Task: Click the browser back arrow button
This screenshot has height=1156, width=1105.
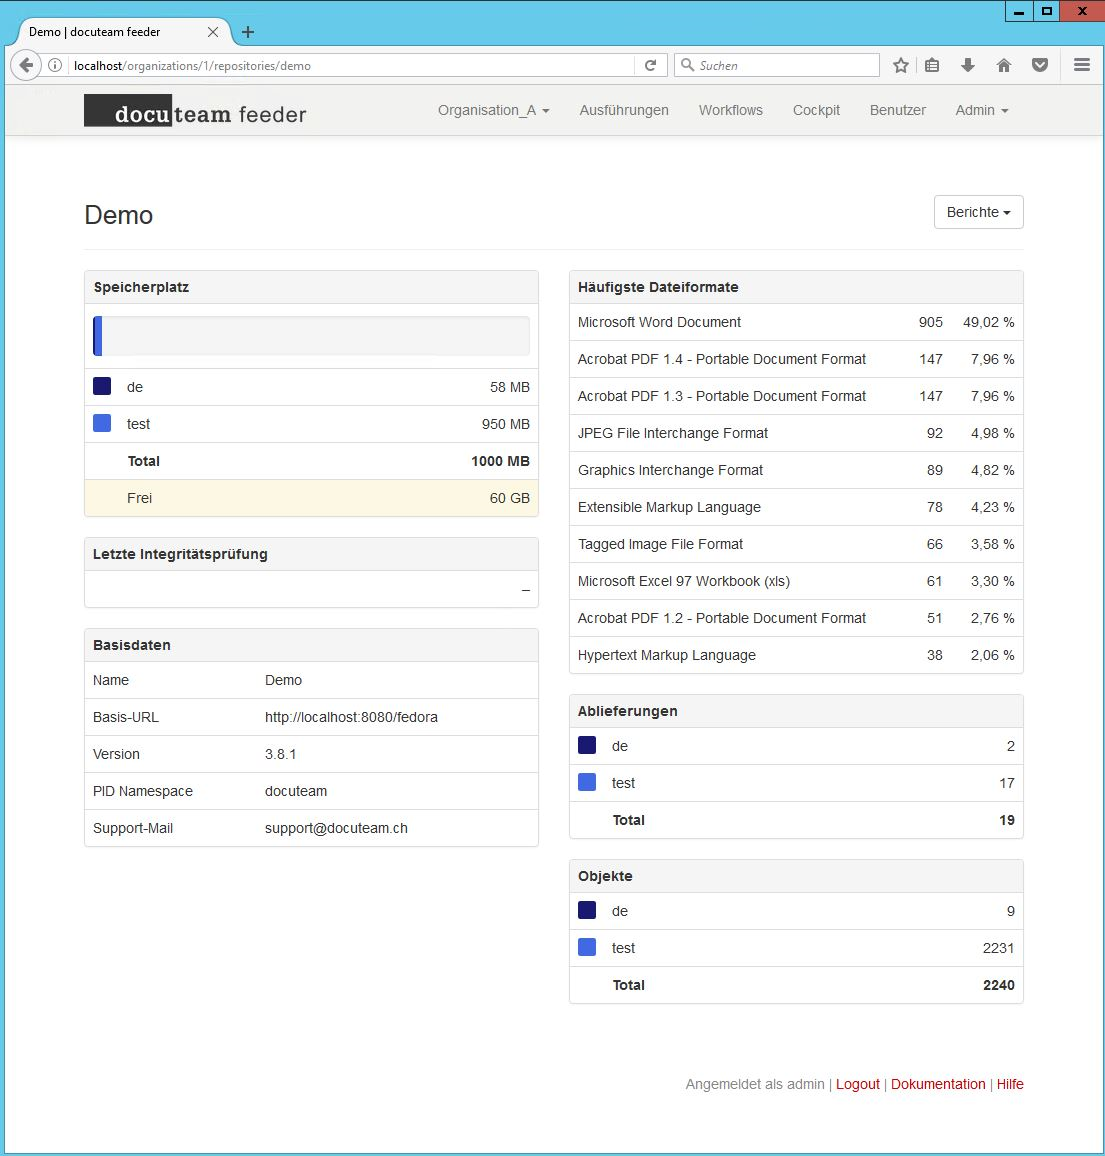Action: (x=26, y=65)
